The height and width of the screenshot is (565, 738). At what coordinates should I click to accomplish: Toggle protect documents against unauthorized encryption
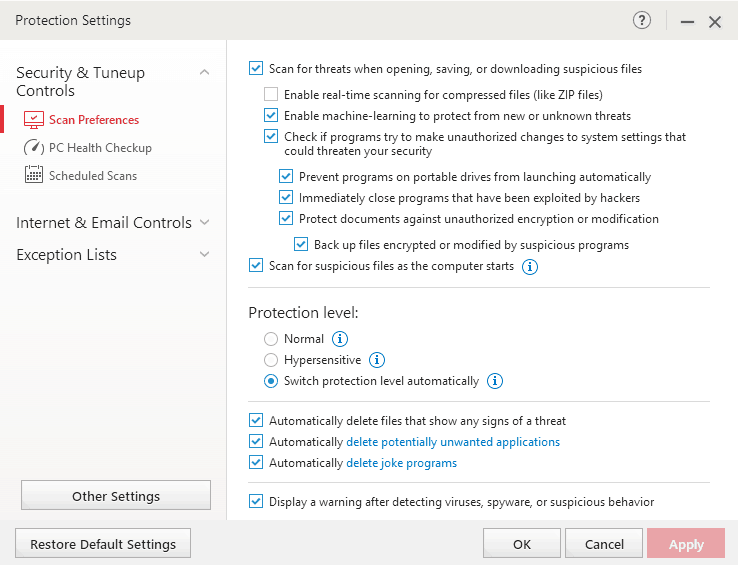click(x=286, y=218)
